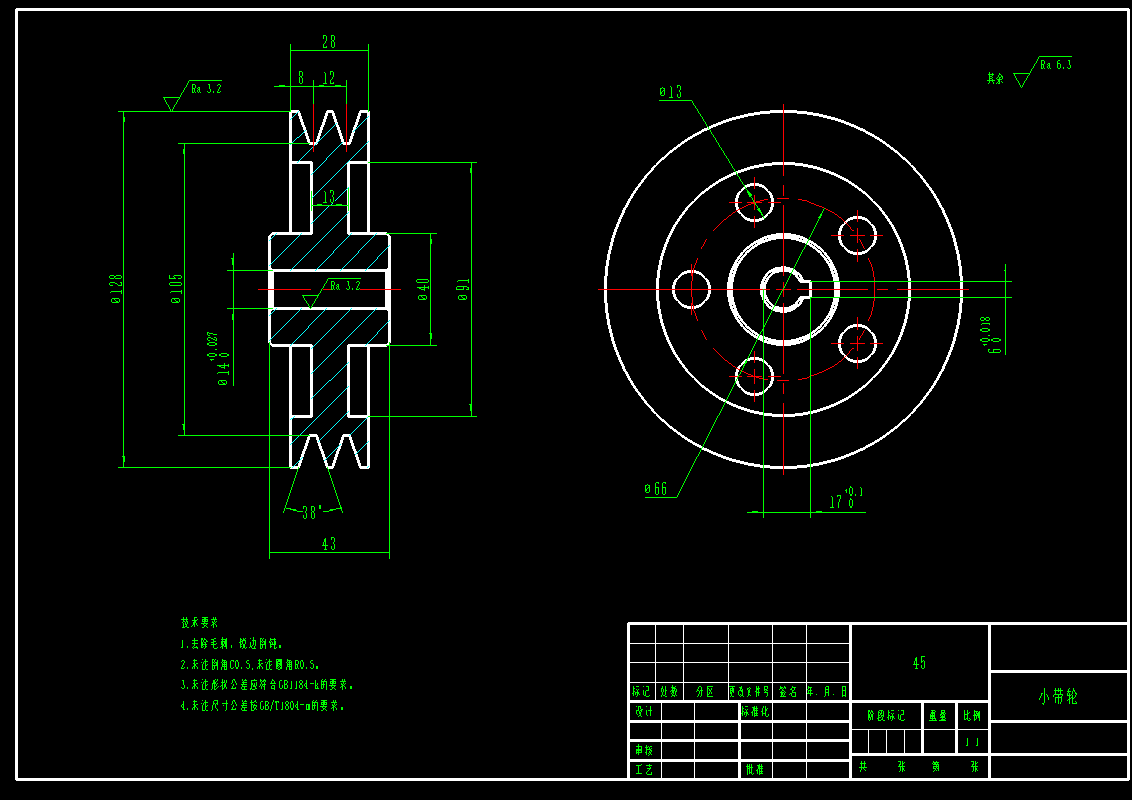Click the 17 keyway depth dimension
The height and width of the screenshot is (800, 1132).
click(845, 498)
